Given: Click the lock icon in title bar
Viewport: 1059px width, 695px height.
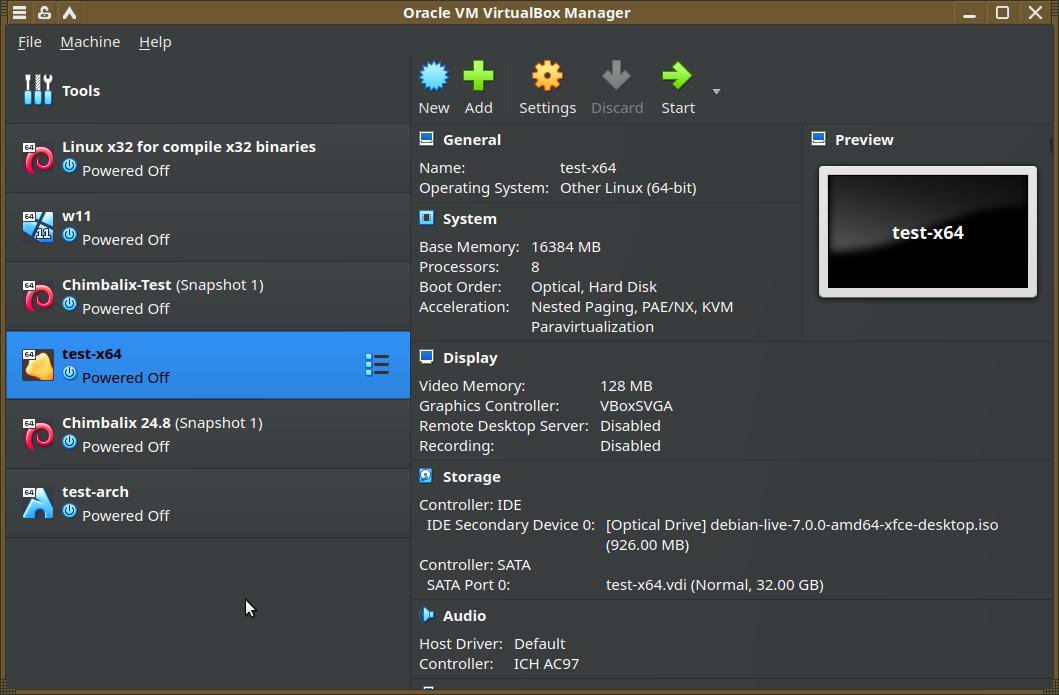Looking at the screenshot, I should (x=44, y=12).
